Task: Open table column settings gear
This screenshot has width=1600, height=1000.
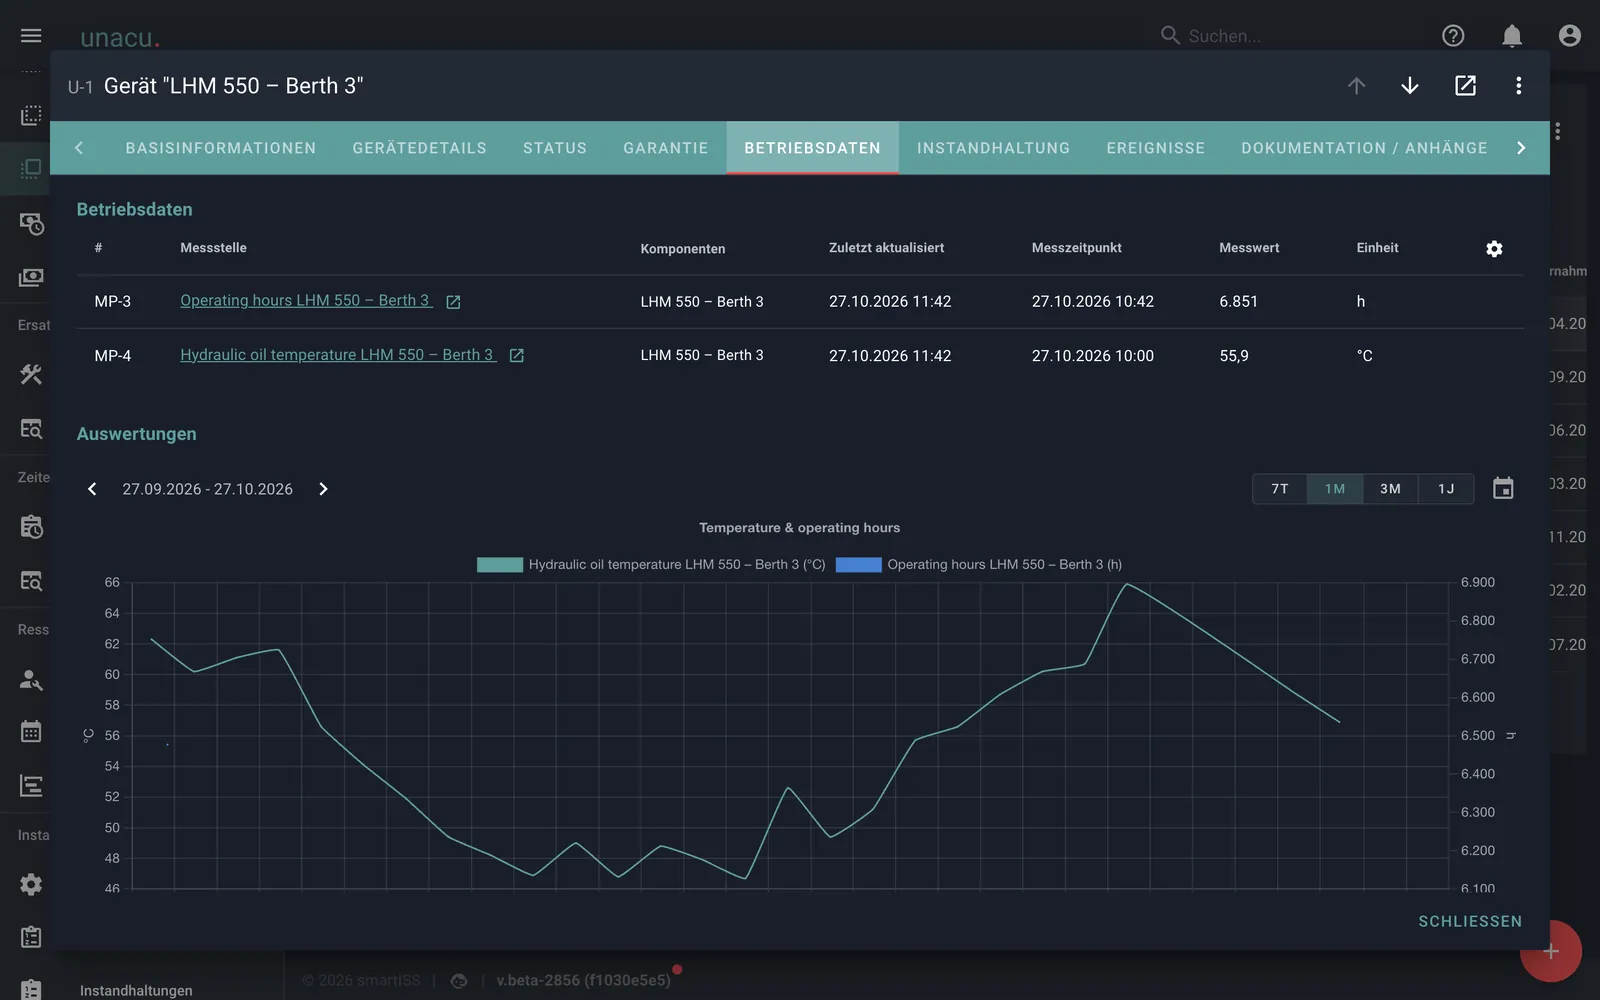Action: pos(1494,249)
